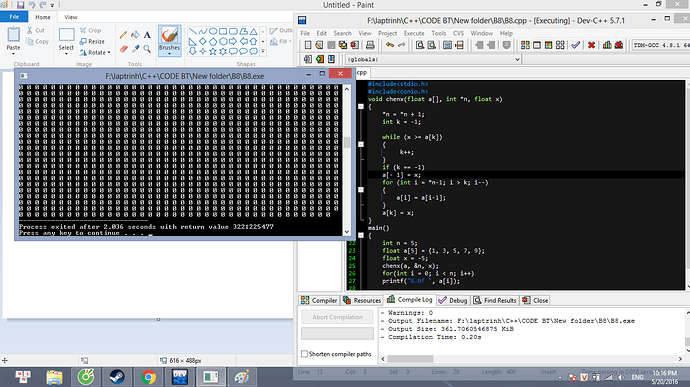Collapse the chenx function fold marker
This screenshot has width=690, height=387.
pyautogui.click(x=361, y=107)
